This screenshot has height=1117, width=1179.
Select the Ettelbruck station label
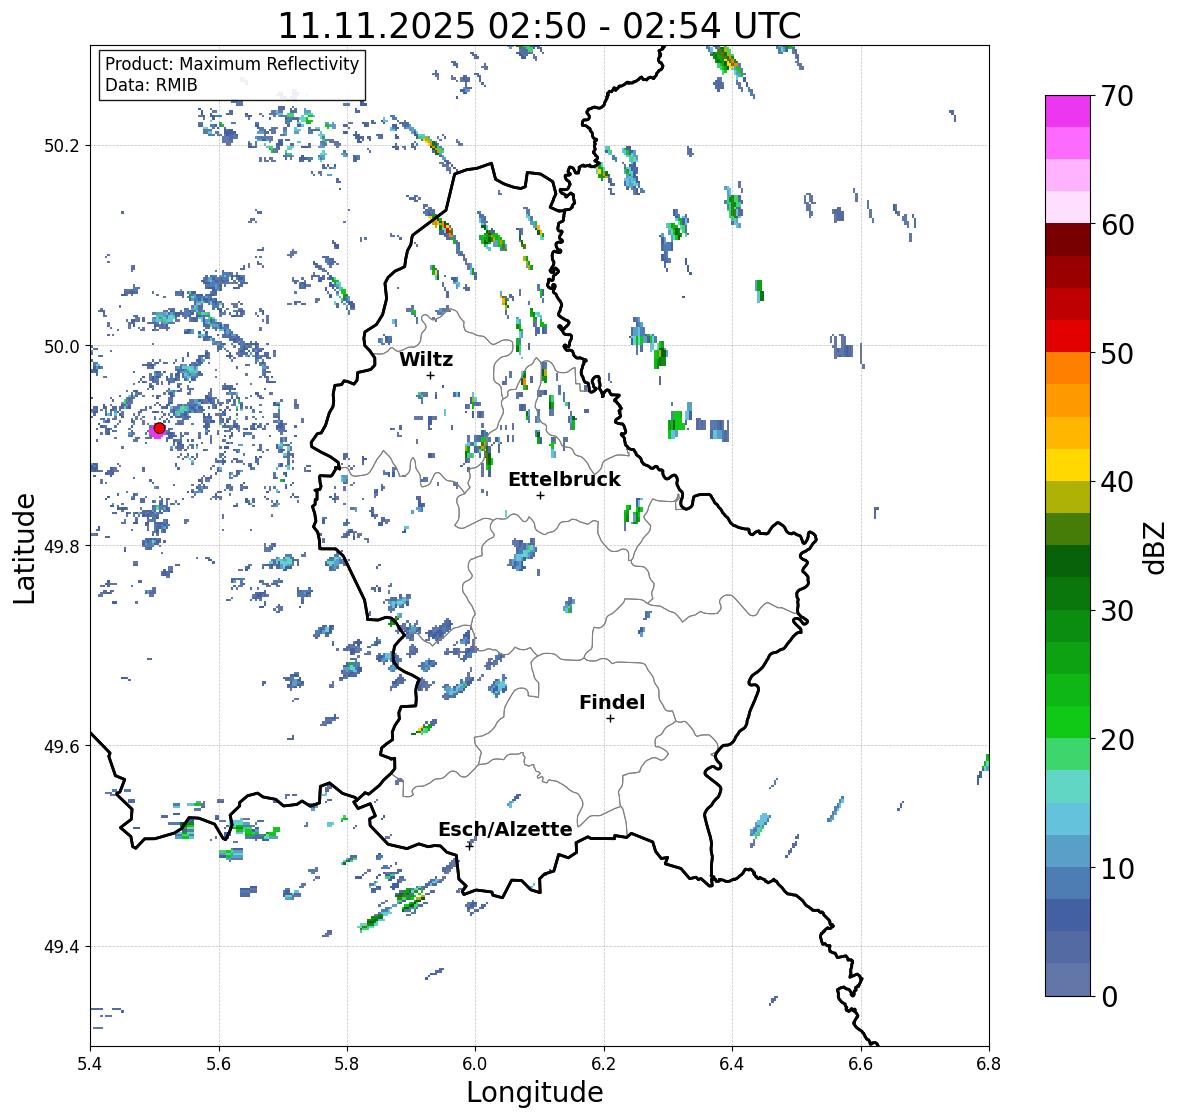click(x=564, y=479)
